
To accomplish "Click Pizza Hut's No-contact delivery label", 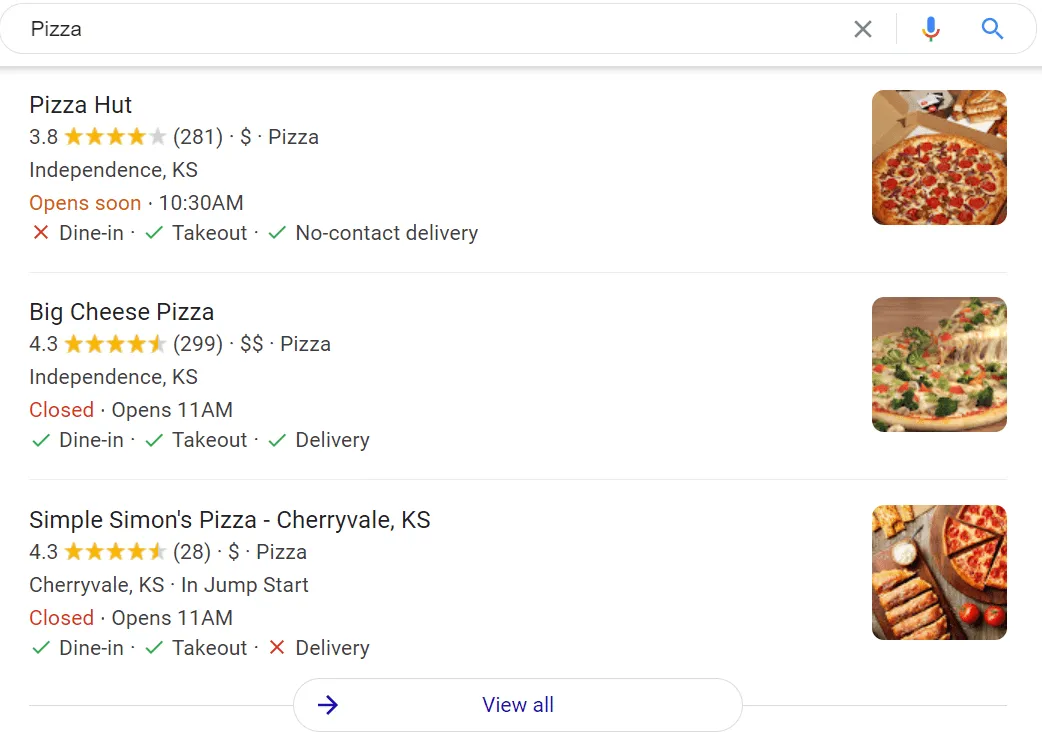I will (x=386, y=233).
